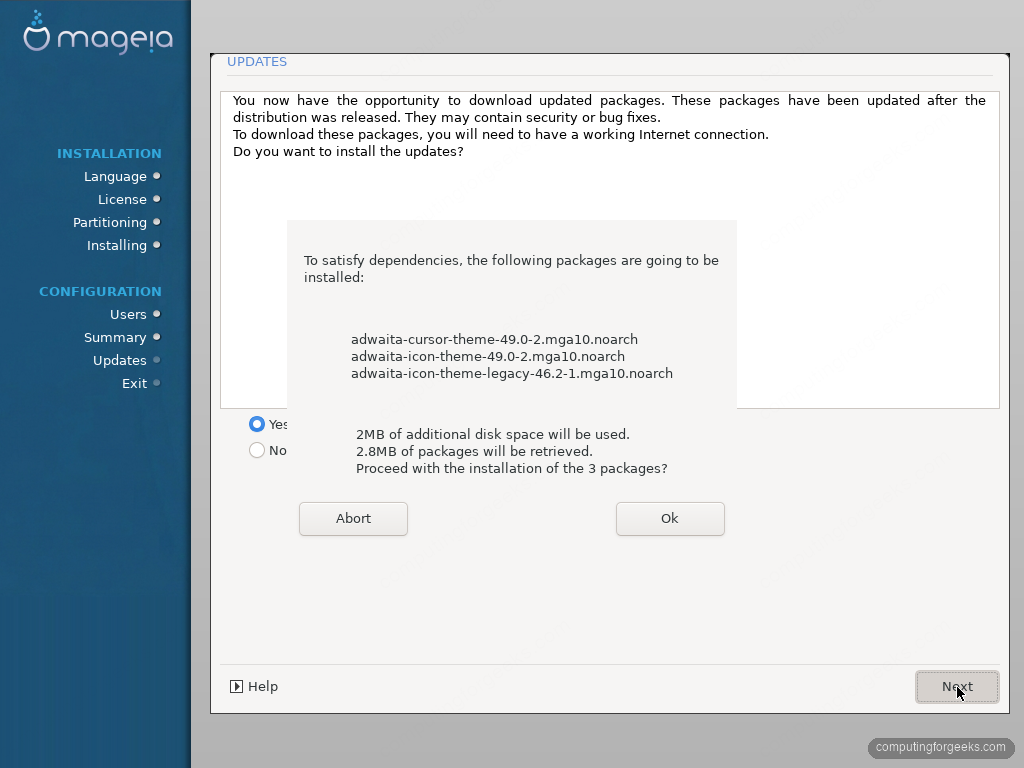Click the CONFIGURATION section heading
This screenshot has width=1024, height=768.
[100, 291]
